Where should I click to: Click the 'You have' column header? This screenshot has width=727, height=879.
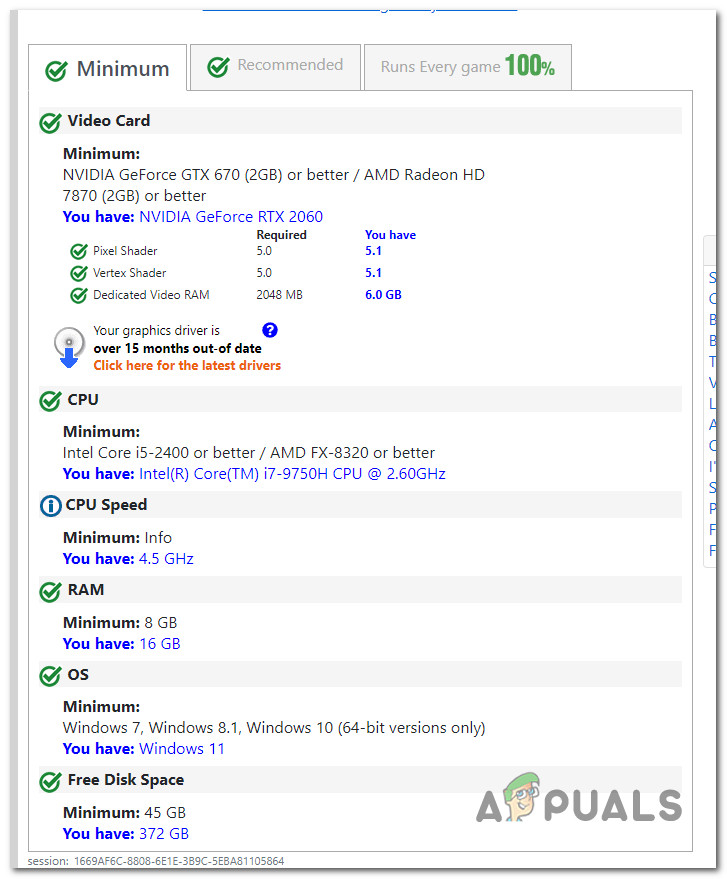pos(390,235)
